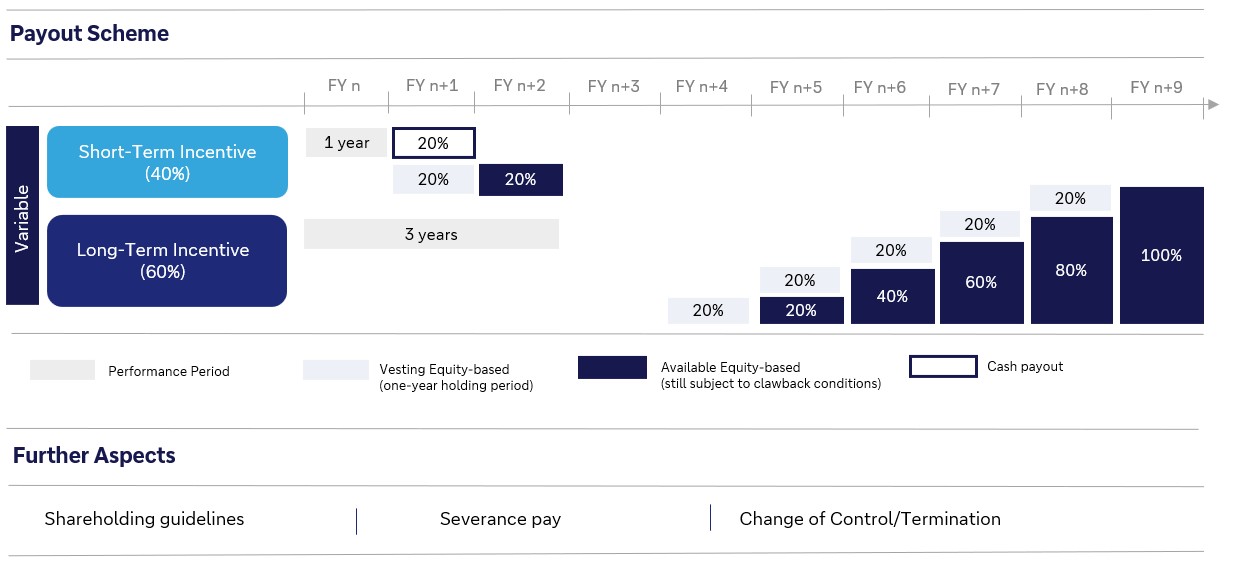The width and height of the screenshot is (1247, 567).
Task: Open the Shareholding guidelines item
Action: [144, 519]
